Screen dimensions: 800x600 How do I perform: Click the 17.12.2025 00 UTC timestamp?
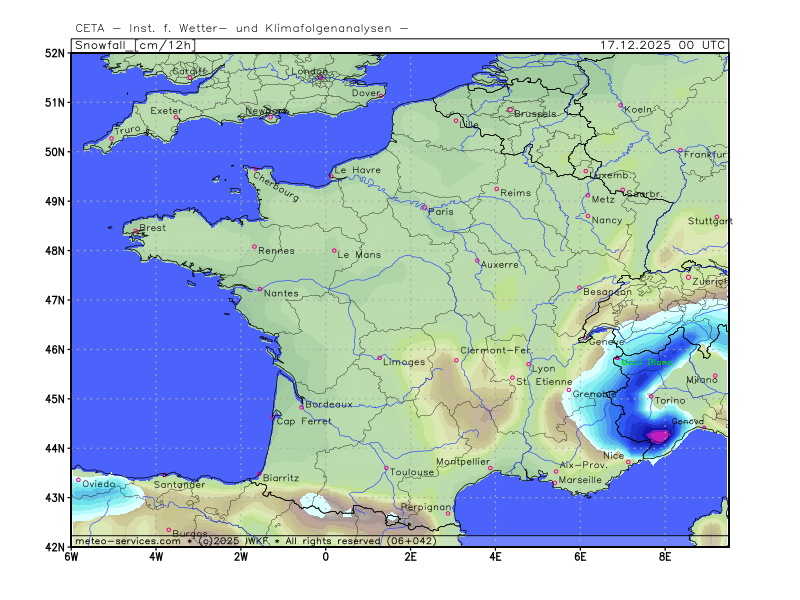(663, 45)
